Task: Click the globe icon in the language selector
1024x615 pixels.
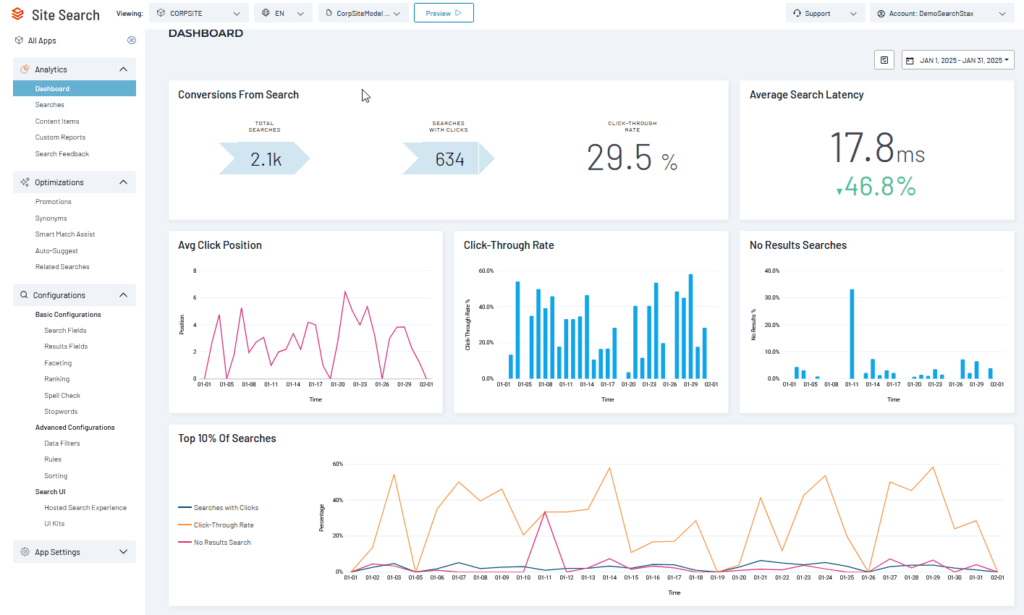Action: (x=265, y=14)
